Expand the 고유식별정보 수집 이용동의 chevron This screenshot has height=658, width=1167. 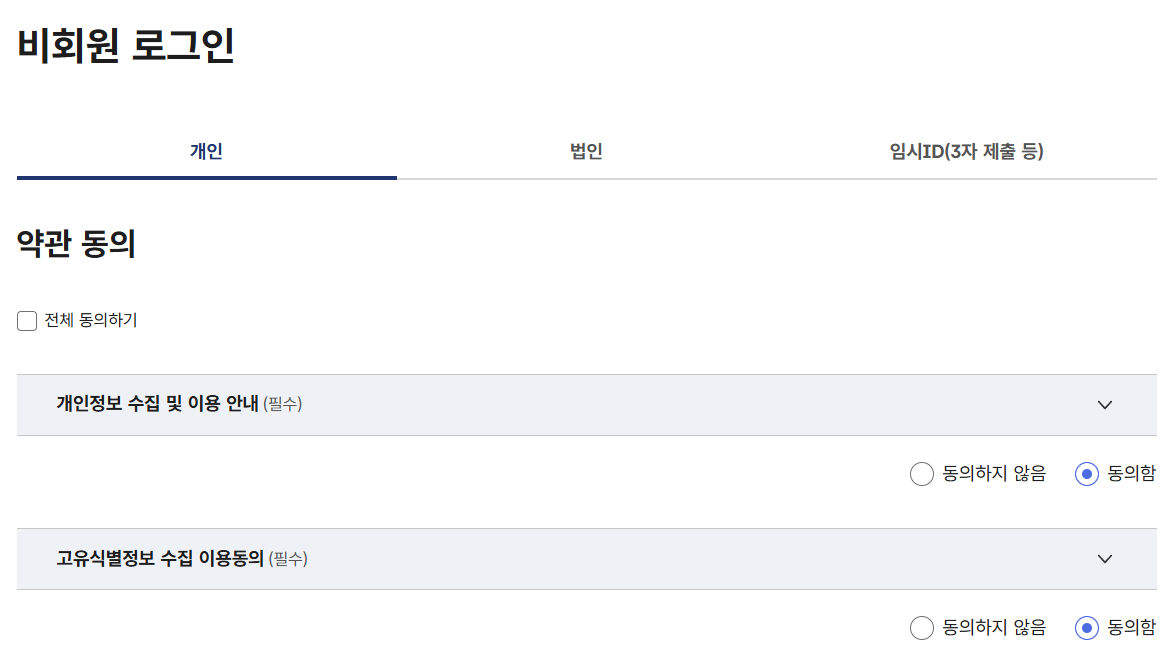tap(1104, 559)
